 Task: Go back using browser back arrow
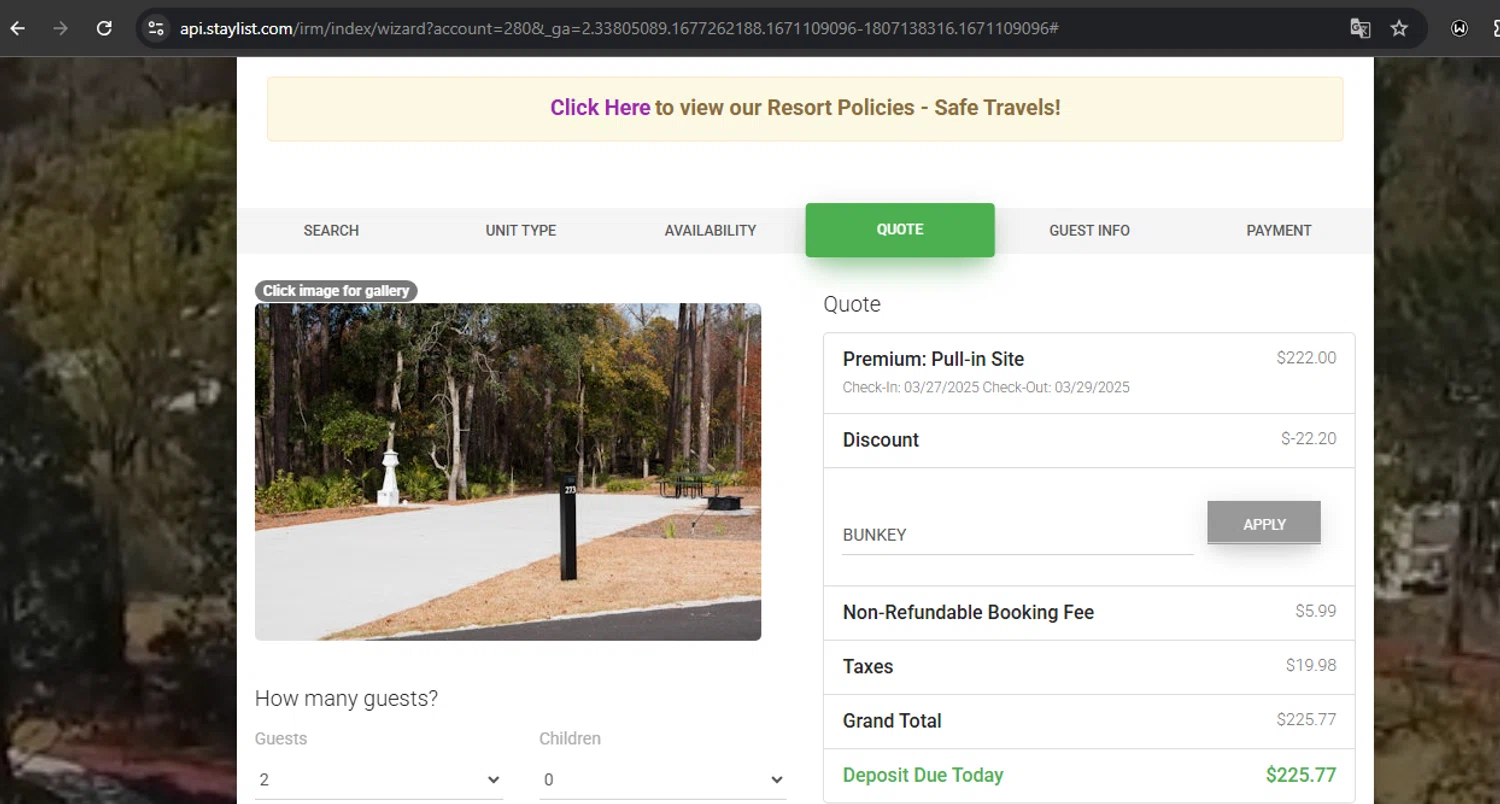pyautogui.click(x=17, y=28)
